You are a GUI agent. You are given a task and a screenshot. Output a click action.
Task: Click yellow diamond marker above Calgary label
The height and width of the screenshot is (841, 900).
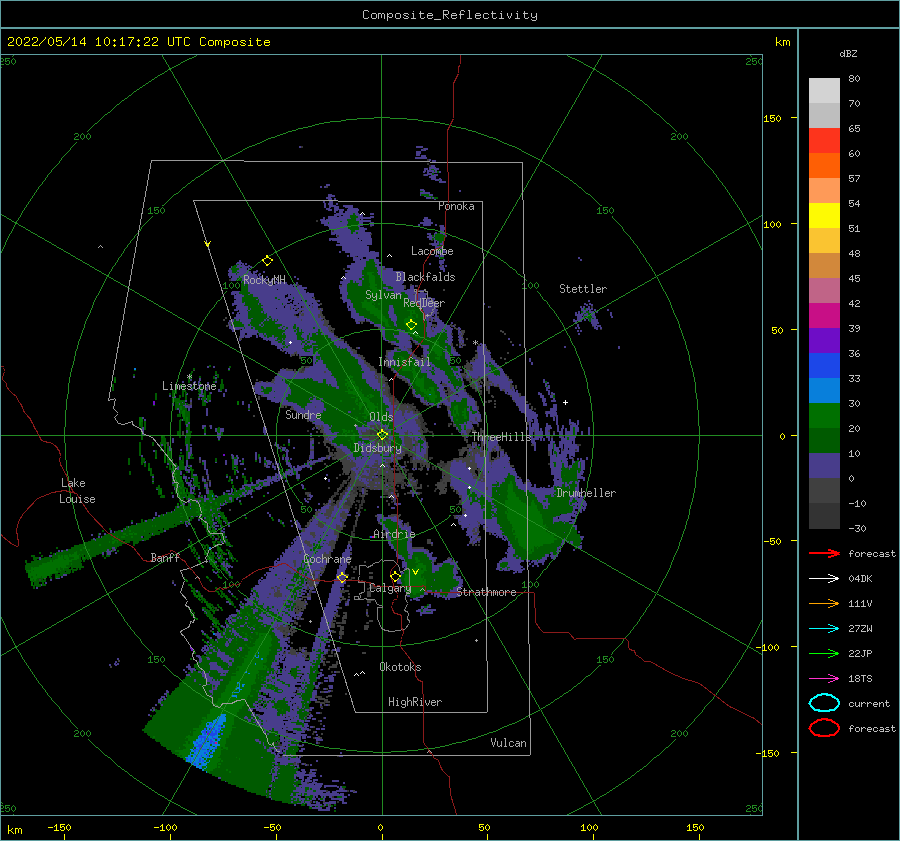tap(395, 576)
